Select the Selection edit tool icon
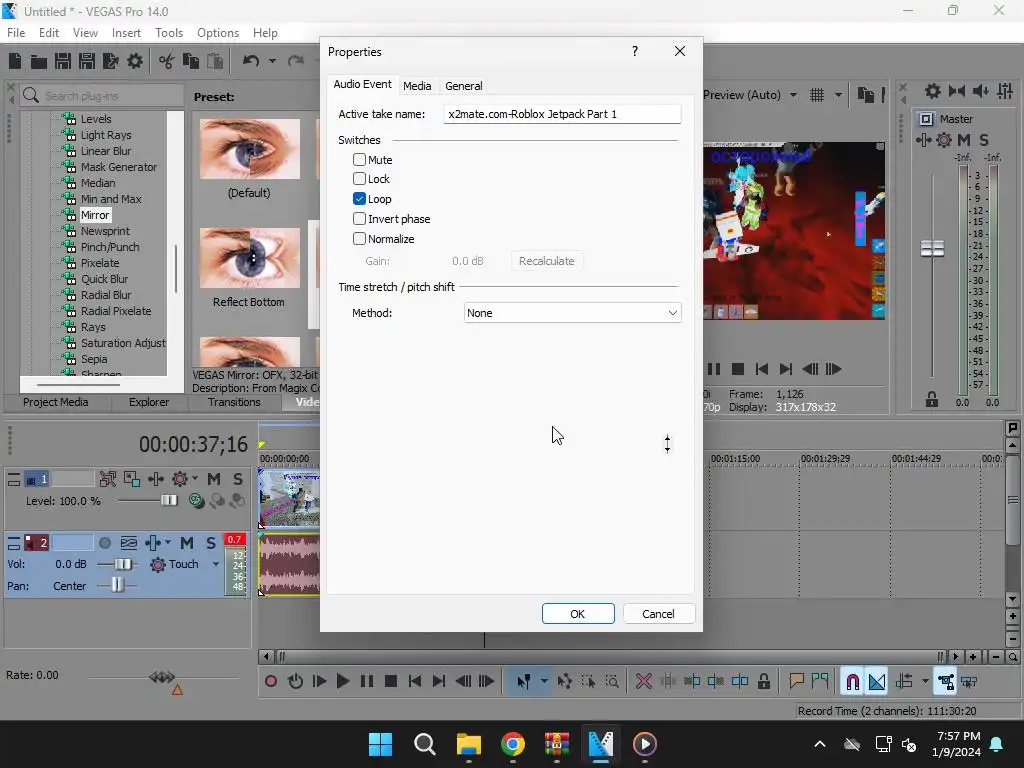The height and width of the screenshot is (768, 1024). pos(588,681)
